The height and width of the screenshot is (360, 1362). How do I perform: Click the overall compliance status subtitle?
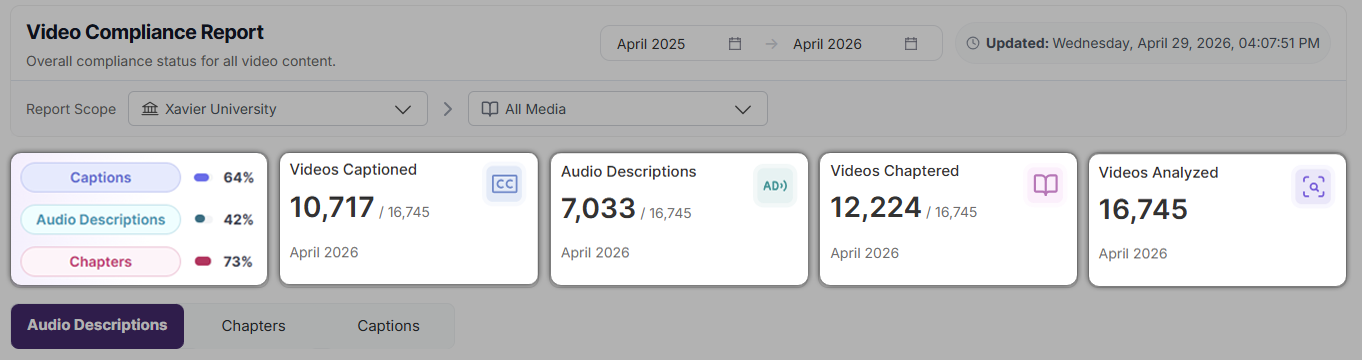pos(181,61)
